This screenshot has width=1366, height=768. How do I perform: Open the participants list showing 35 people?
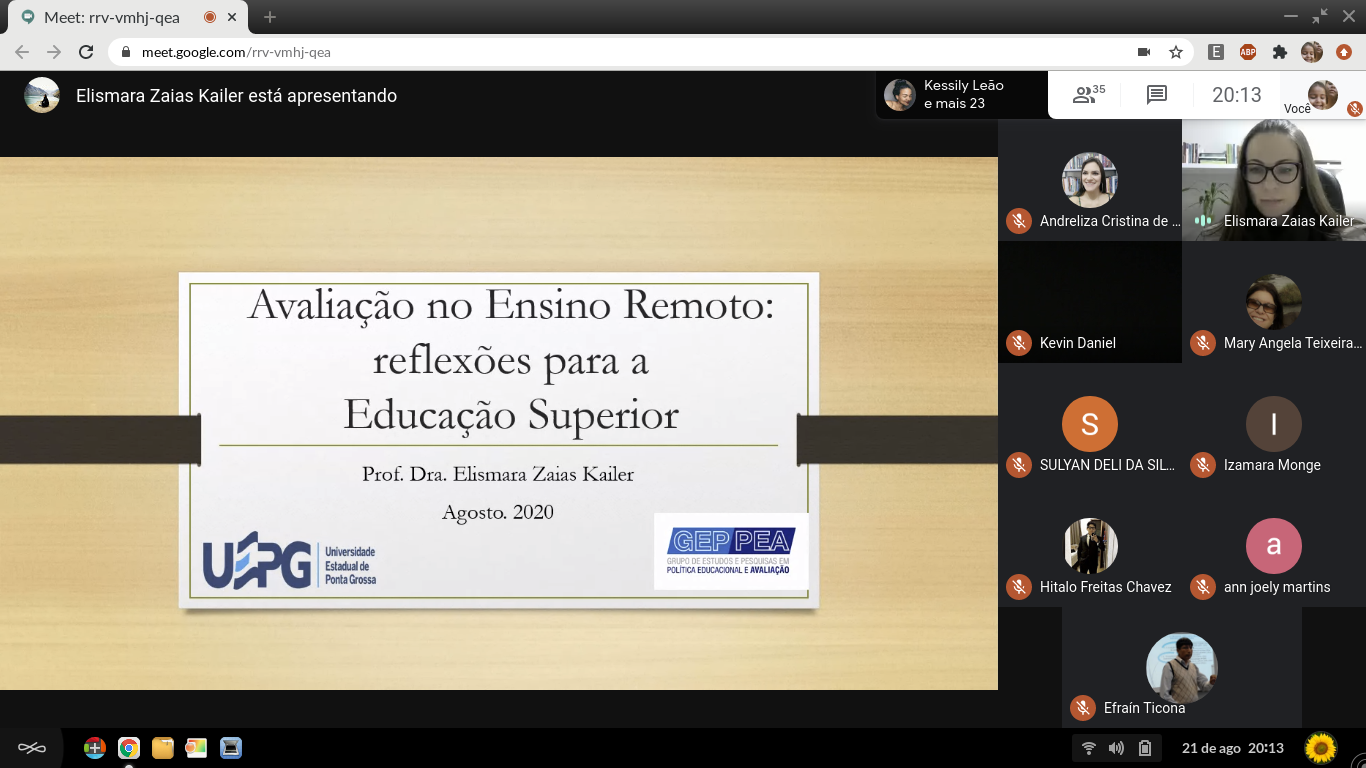[x=1088, y=95]
